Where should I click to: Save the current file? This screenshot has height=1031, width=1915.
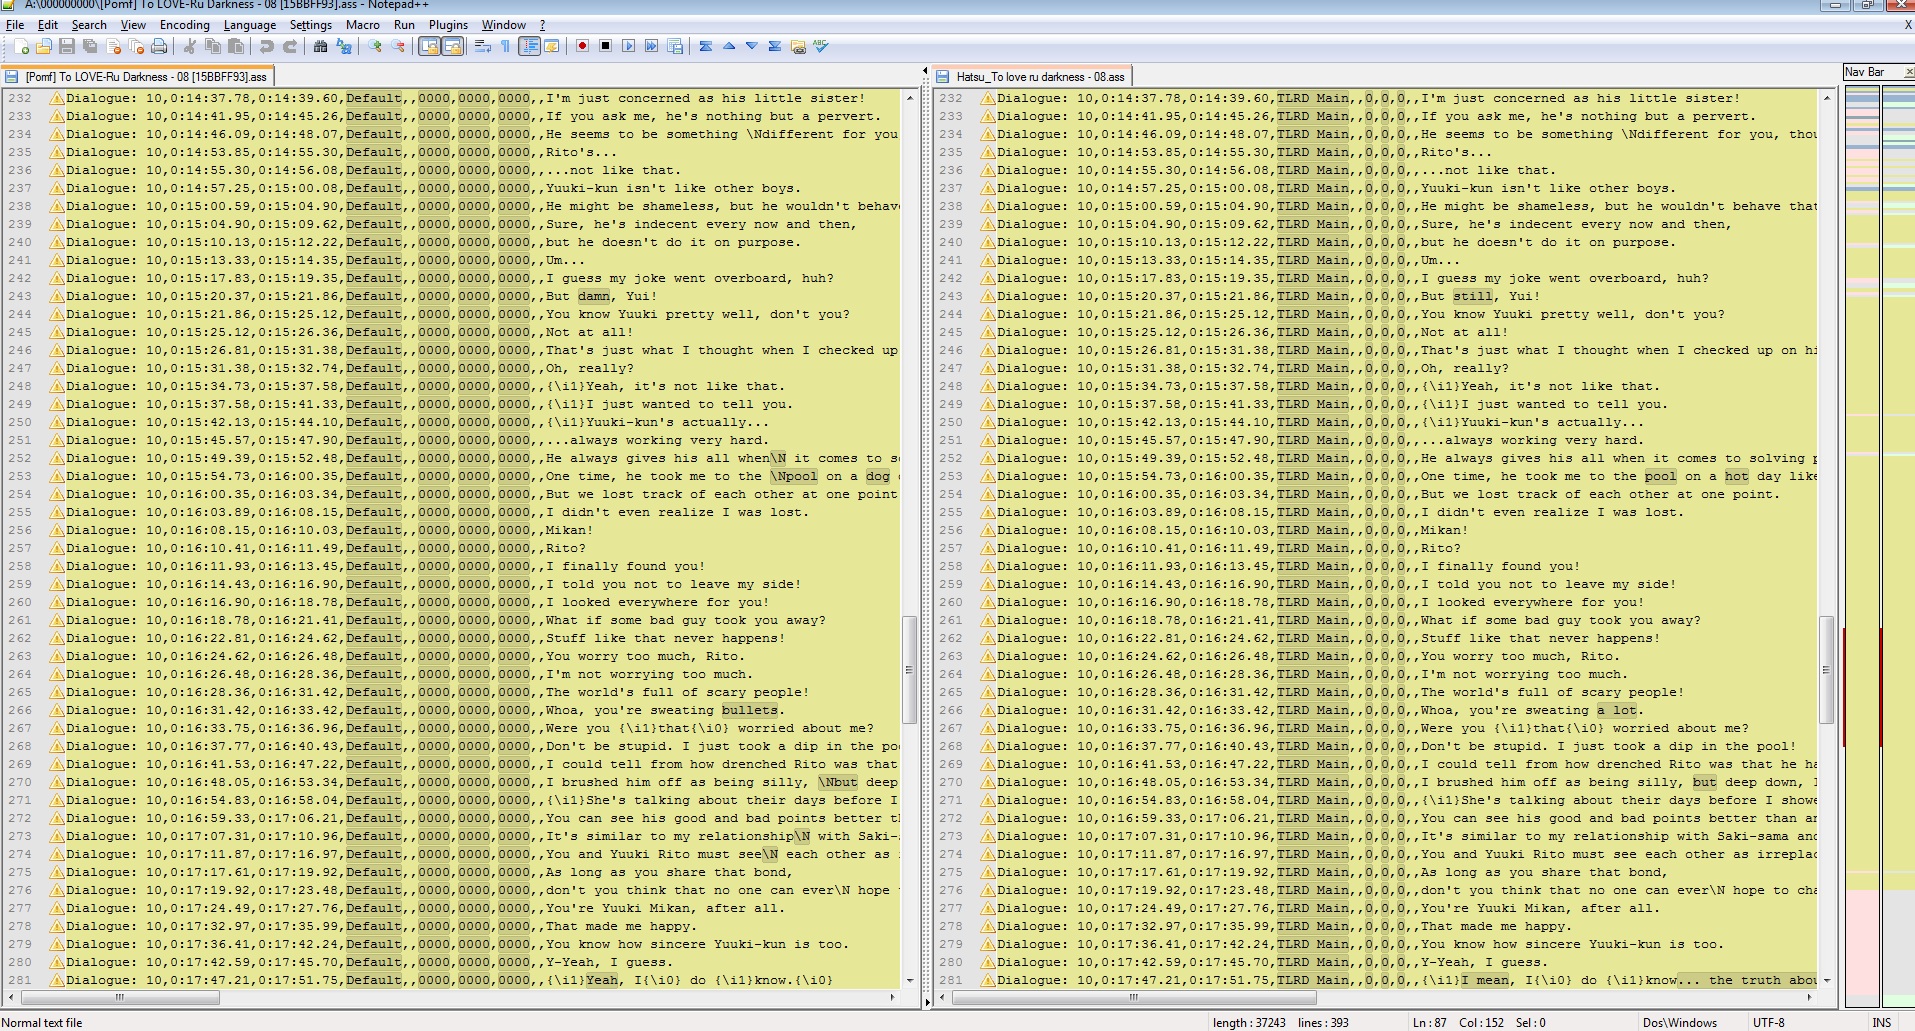point(67,46)
